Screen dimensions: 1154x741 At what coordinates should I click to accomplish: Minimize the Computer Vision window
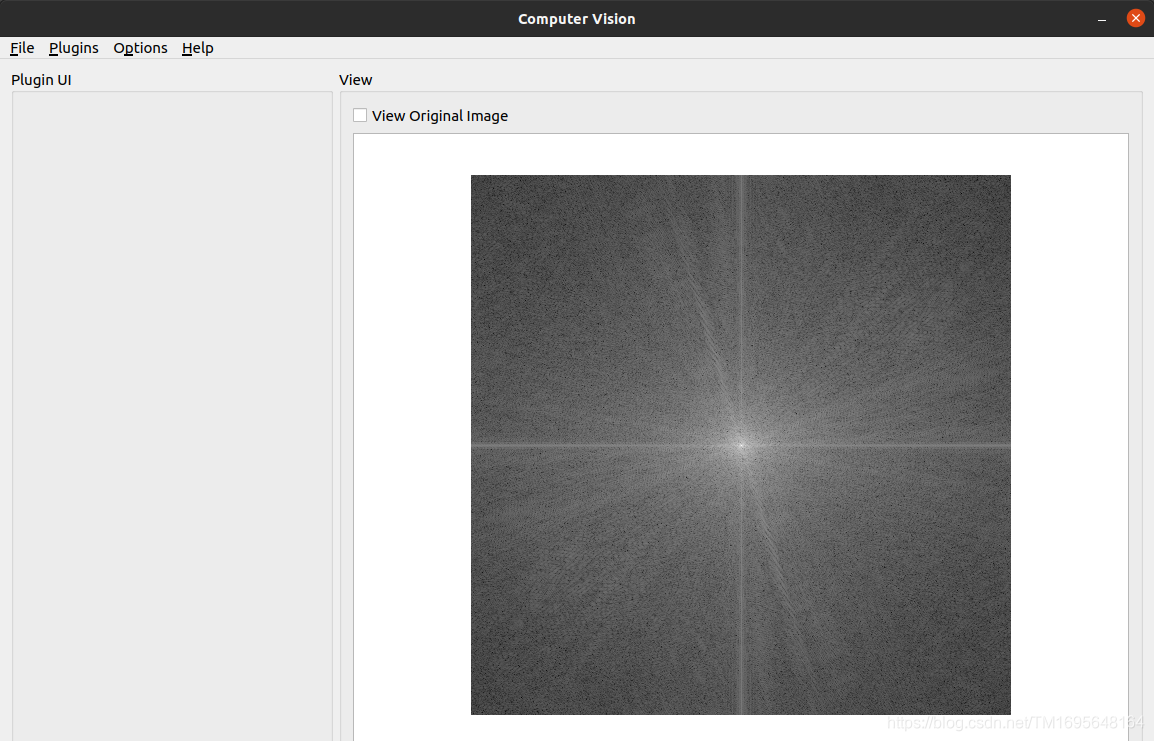(x=1102, y=19)
